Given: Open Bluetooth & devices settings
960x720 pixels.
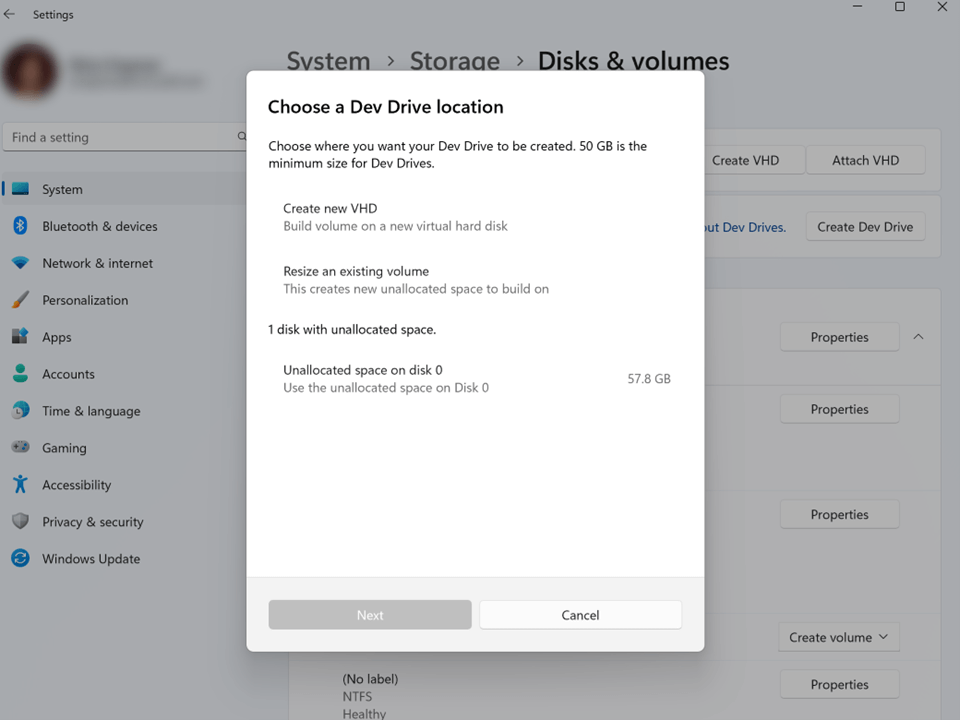Looking at the screenshot, I should [100, 226].
